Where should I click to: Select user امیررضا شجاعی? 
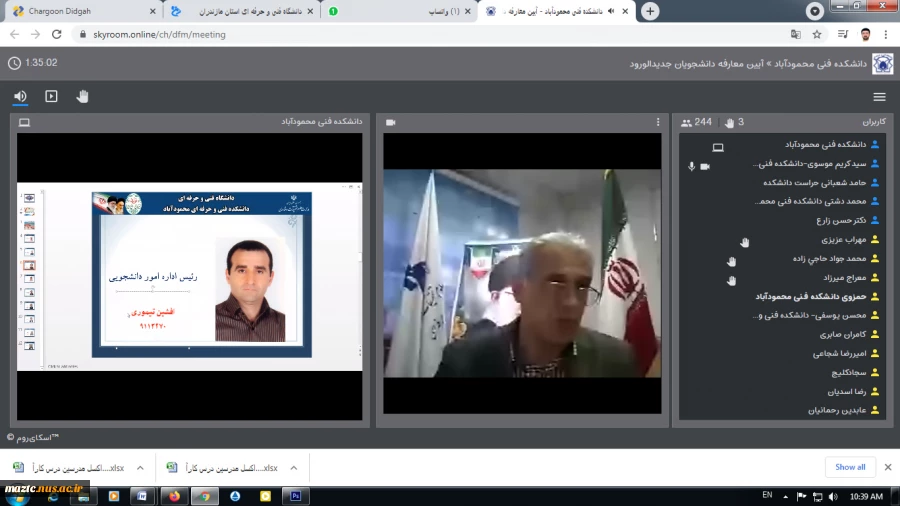click(839, 353)
